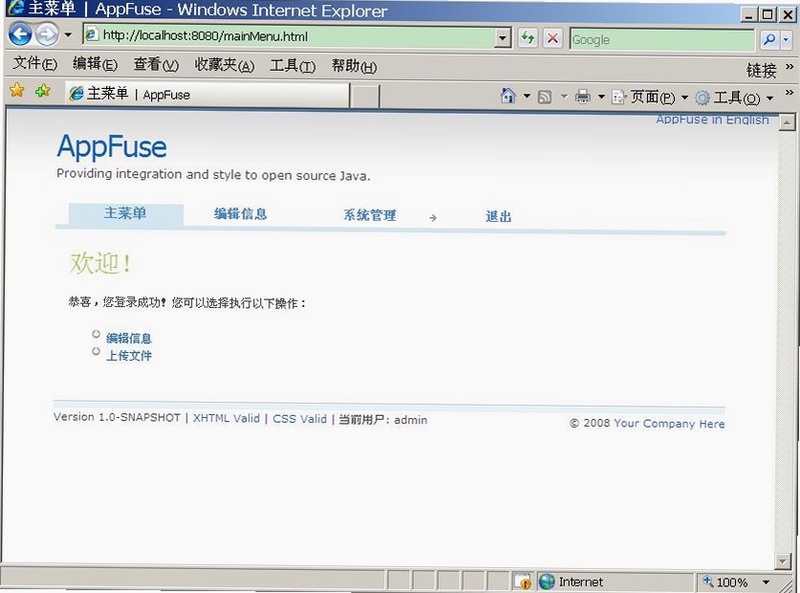This screenshot has width=800, height=593.
Task: Open the 编辑(E) menu
Action: (x=95, y=64)
